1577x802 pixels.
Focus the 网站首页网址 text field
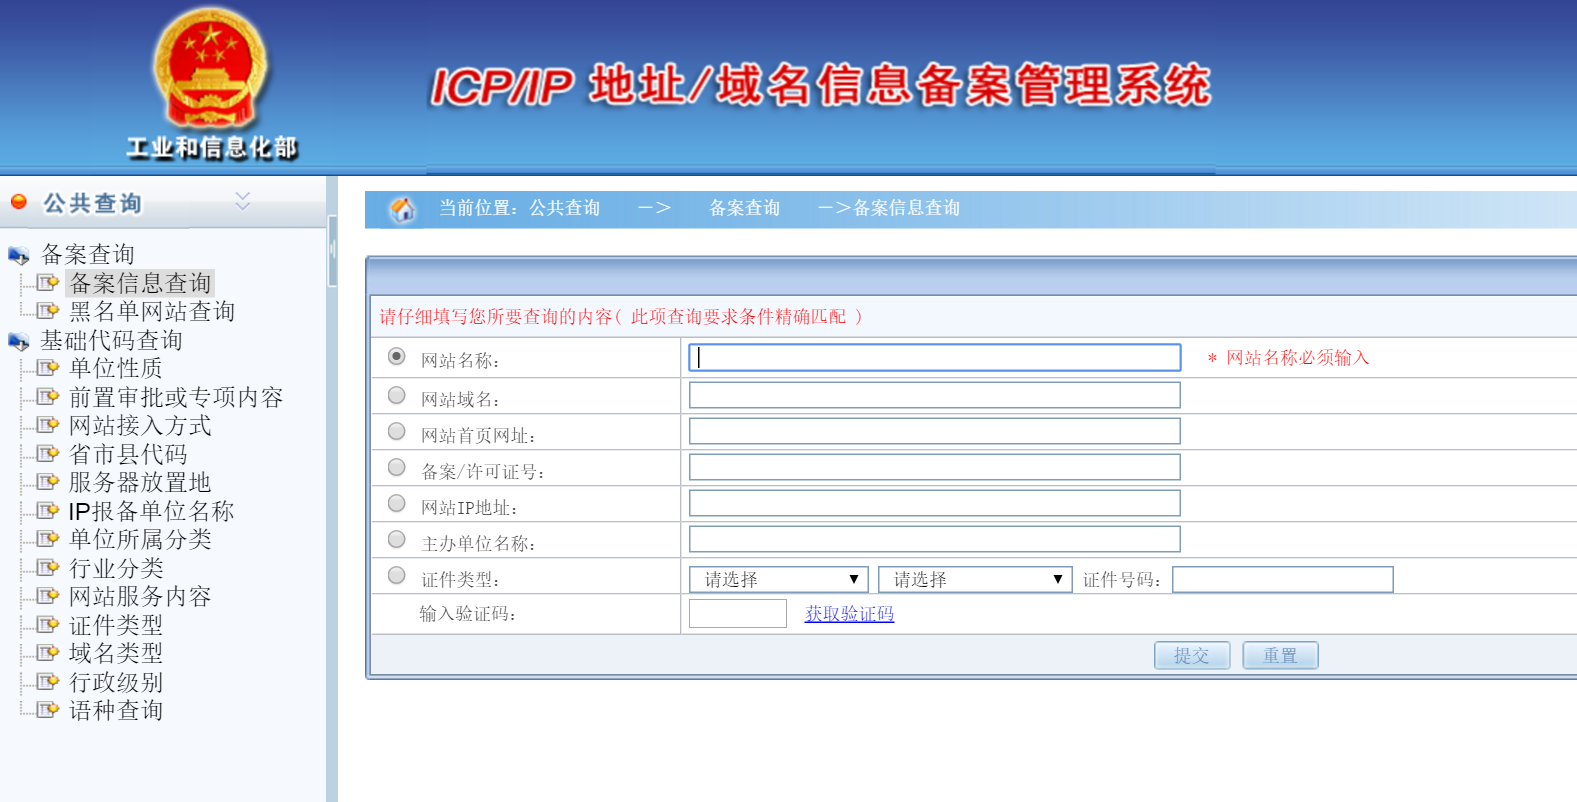935,431
